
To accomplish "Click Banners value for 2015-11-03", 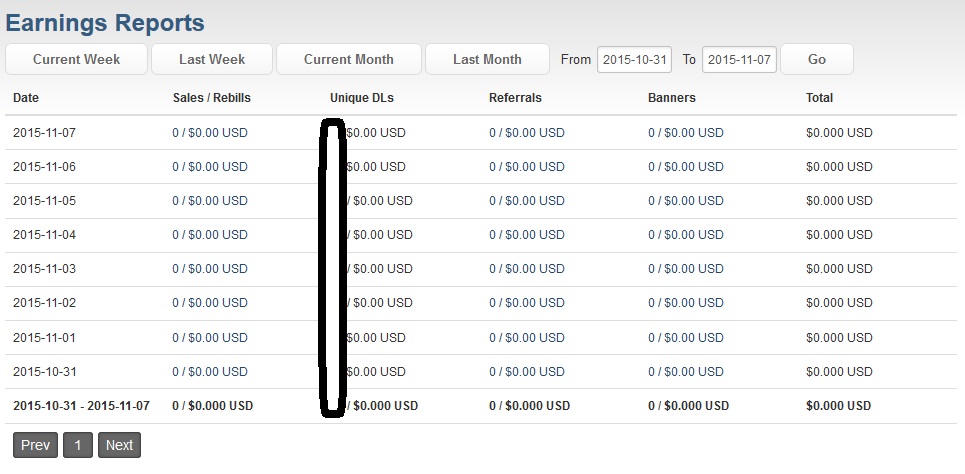I will coord(685,269).
